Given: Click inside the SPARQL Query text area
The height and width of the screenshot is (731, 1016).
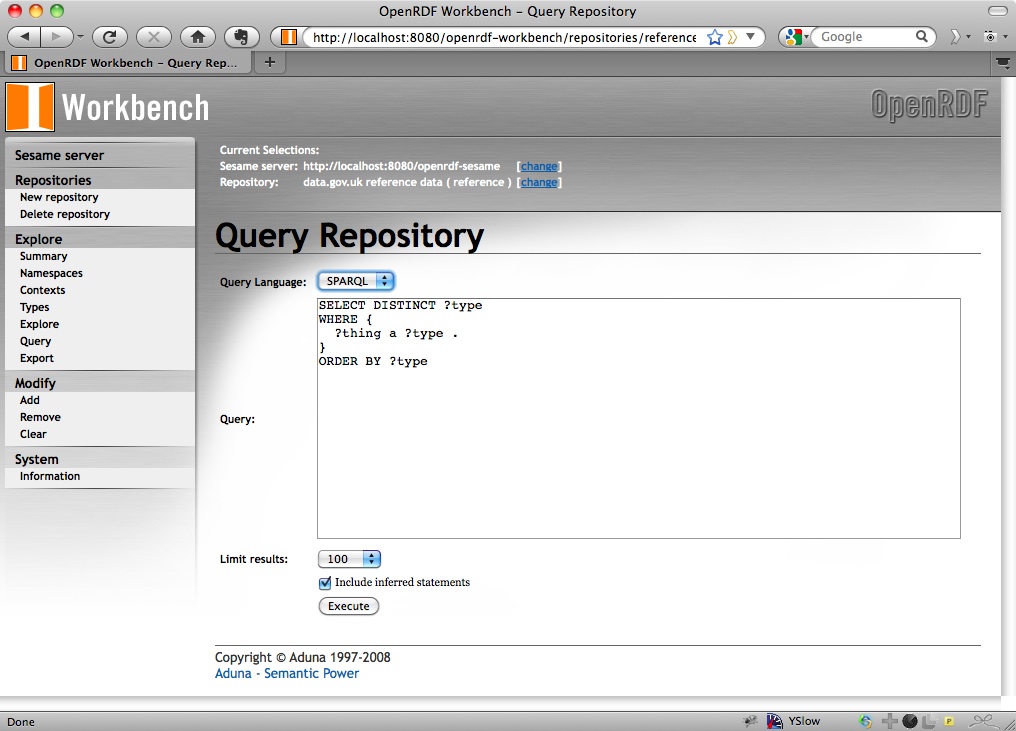Looking at the screenshot, I should pos(639,419).
